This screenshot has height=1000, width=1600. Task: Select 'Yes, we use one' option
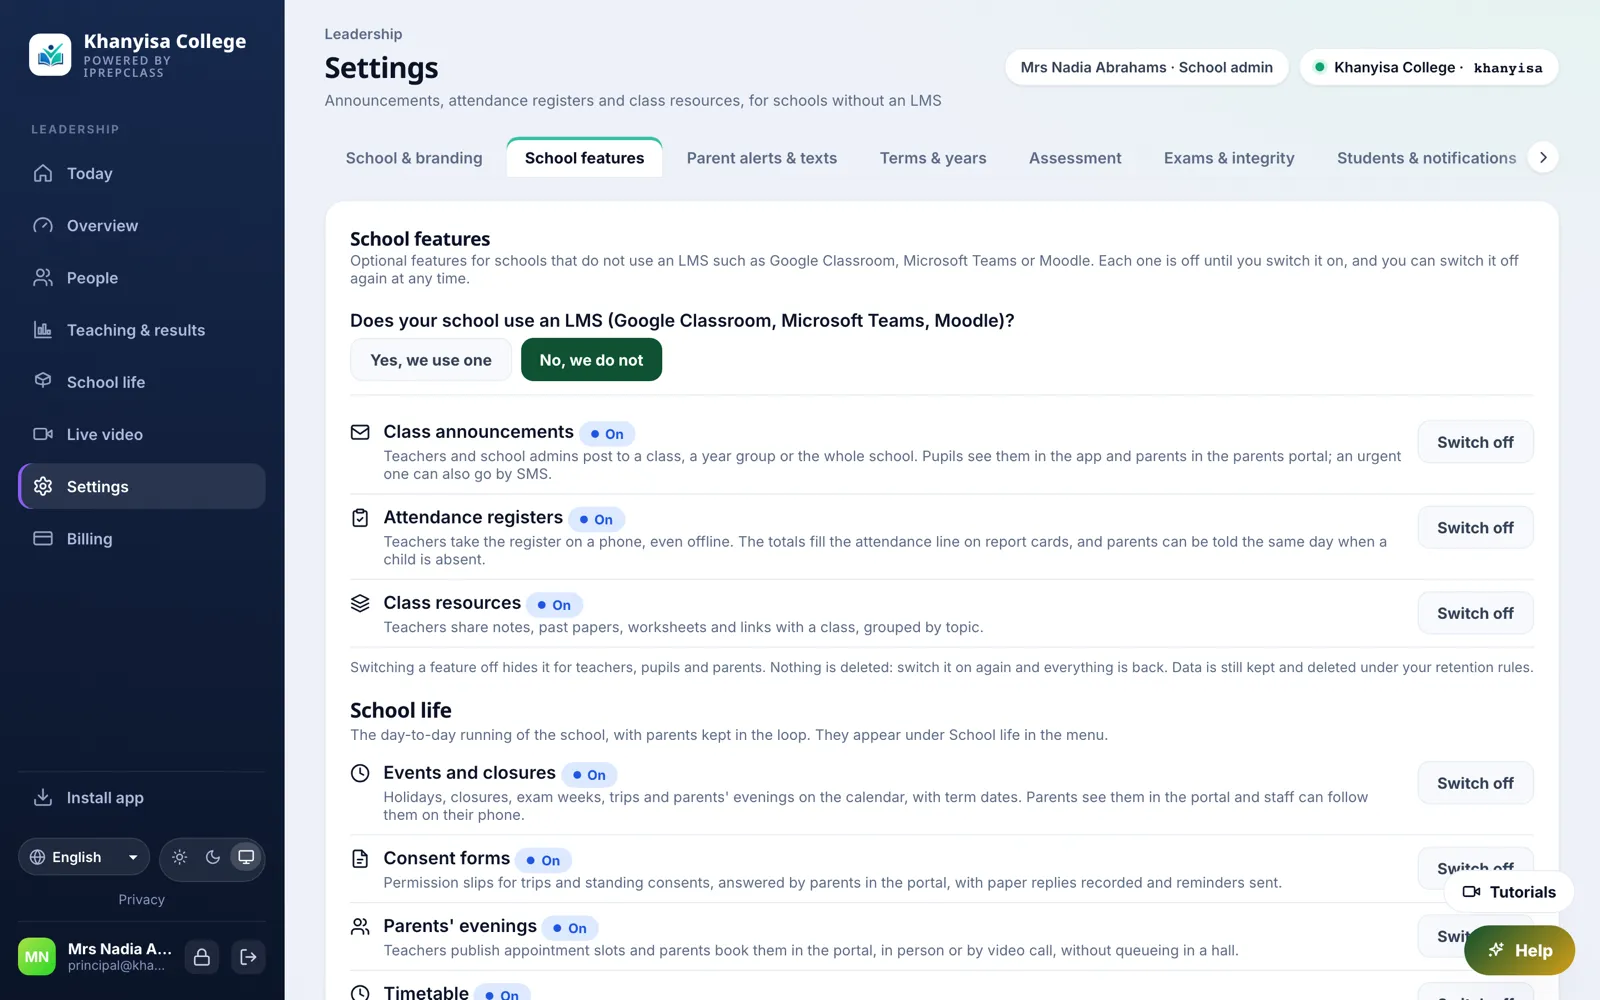[431, 360]
